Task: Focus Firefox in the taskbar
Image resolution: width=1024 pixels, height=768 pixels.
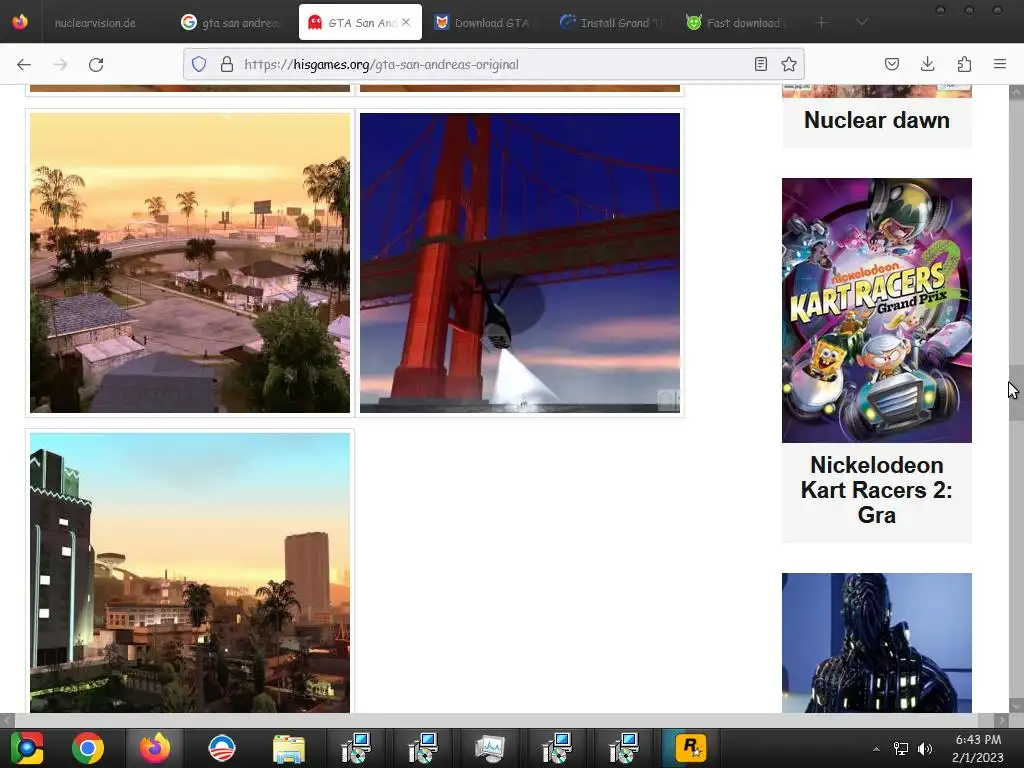Action: point(155,748)
